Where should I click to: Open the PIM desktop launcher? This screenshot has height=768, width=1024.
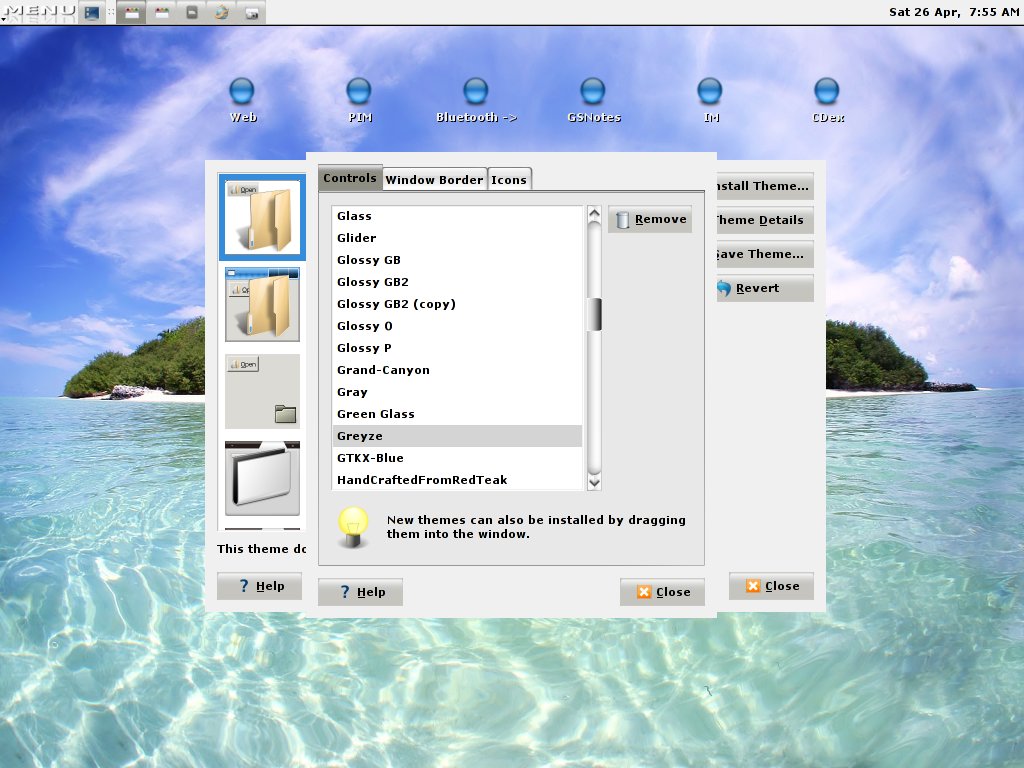359,100
